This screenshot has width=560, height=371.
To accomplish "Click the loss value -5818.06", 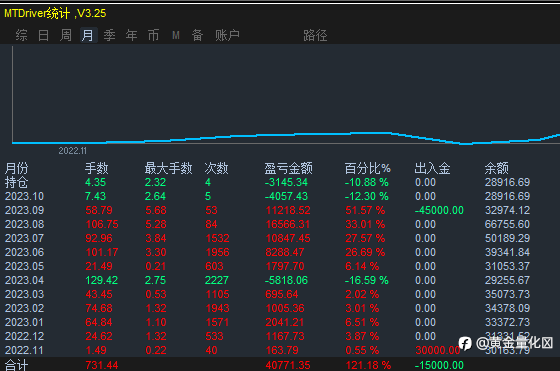I will (x=286, y=280).
